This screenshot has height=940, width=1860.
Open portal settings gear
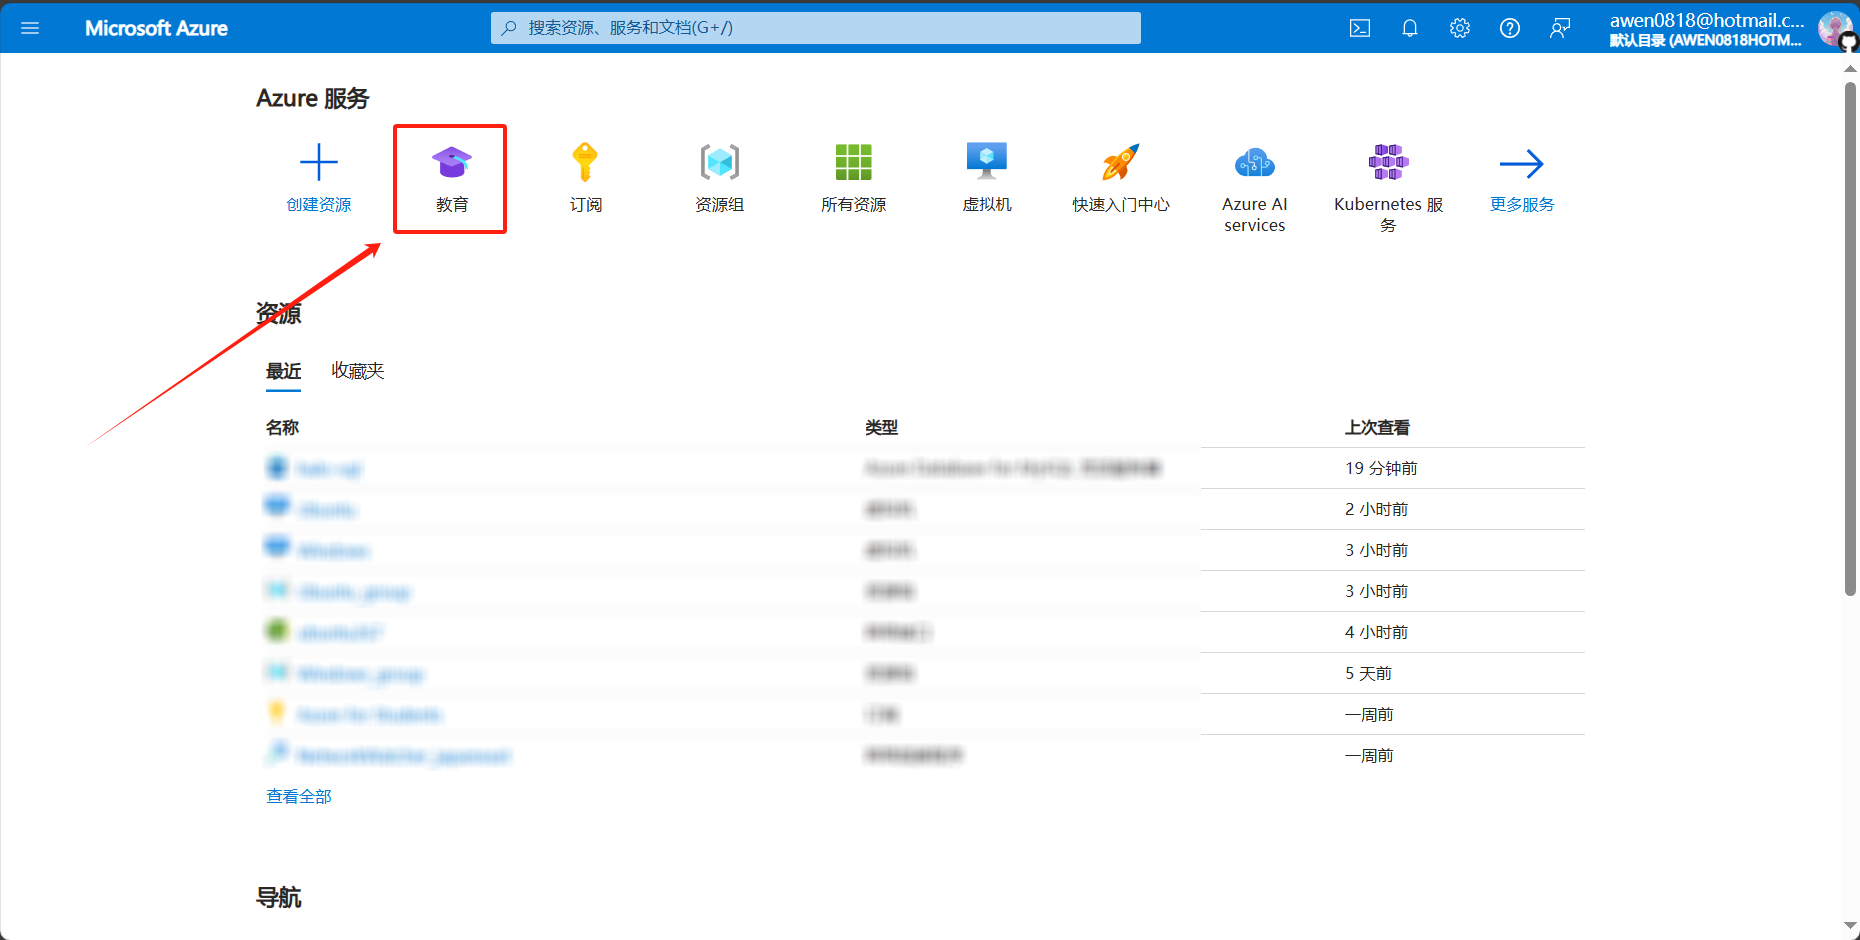pos(1460,28)
